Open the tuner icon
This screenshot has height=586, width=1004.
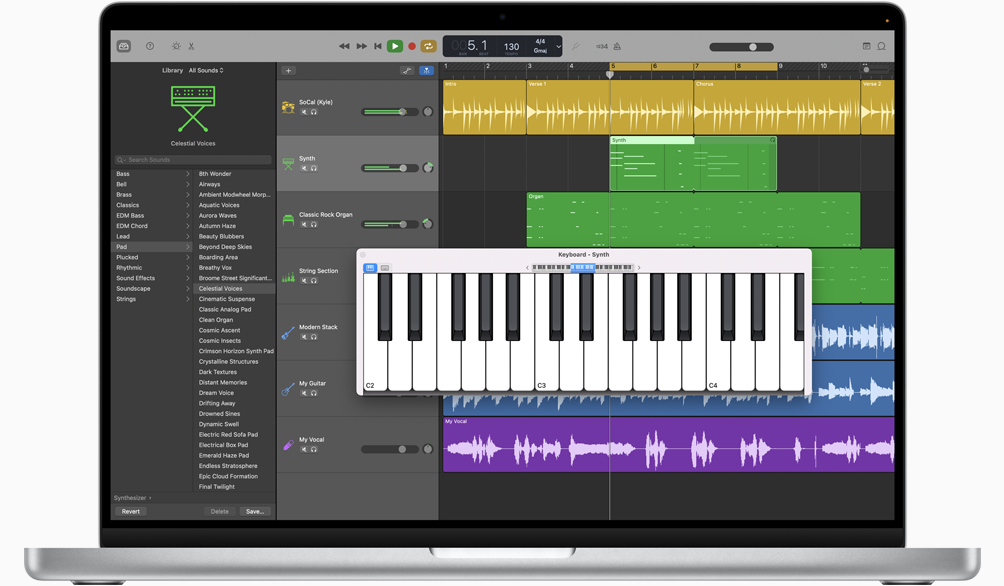tap(576, 46)
